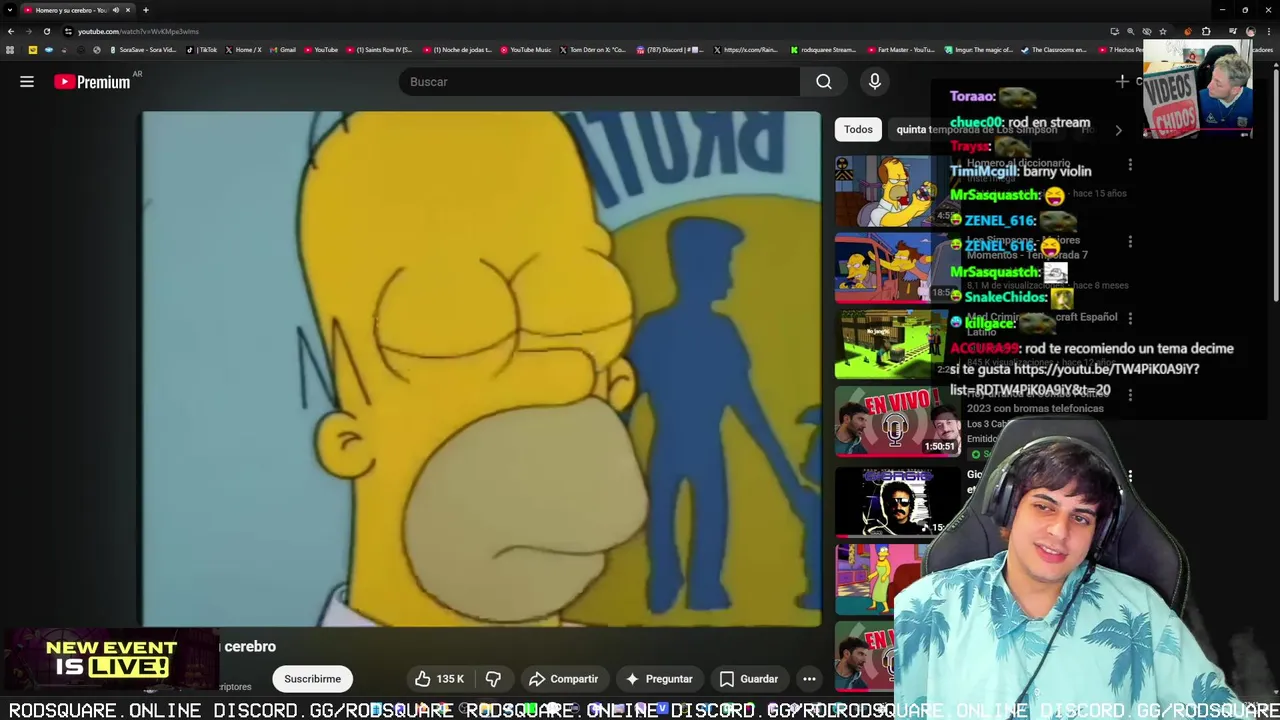Image resolution: width=1280 pixels, height=720 pixels.
Task: Open the browser three-dot menu
Action: click(1270, 31)
